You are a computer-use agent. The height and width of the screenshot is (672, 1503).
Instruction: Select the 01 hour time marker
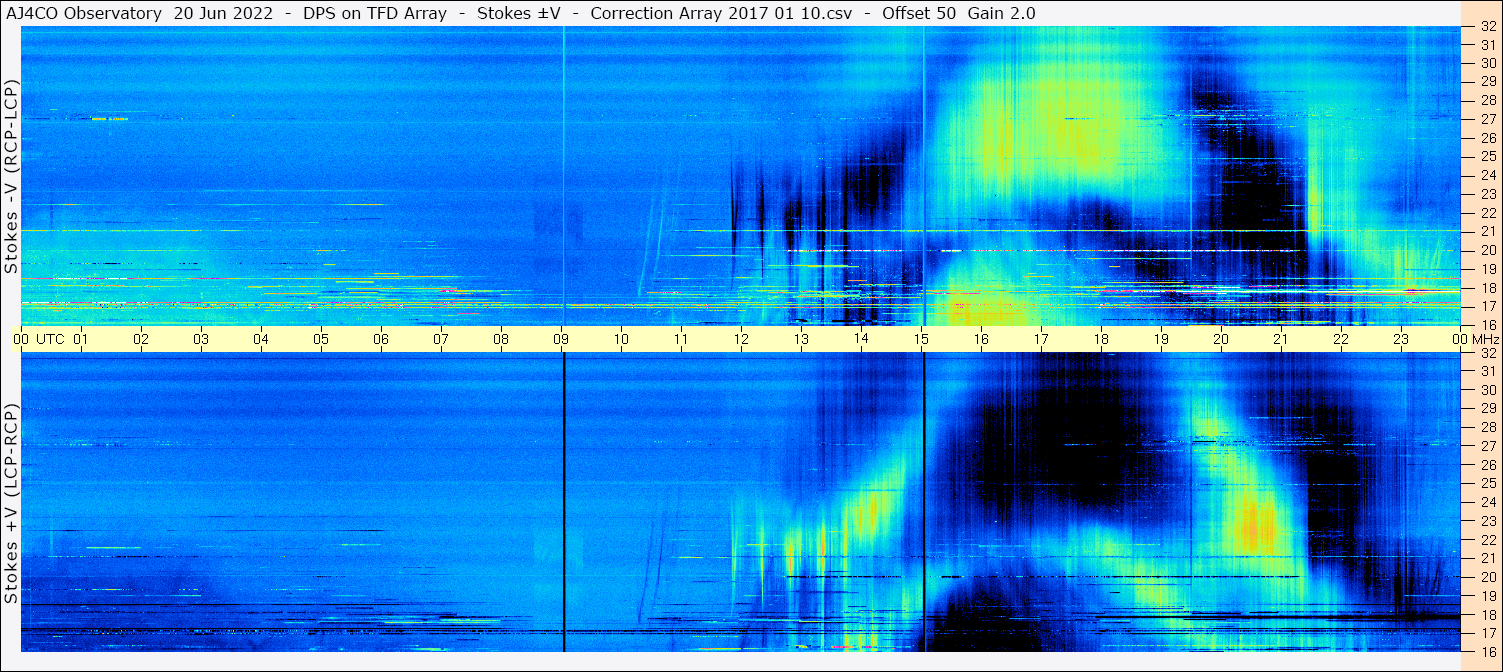click(81, 339)
